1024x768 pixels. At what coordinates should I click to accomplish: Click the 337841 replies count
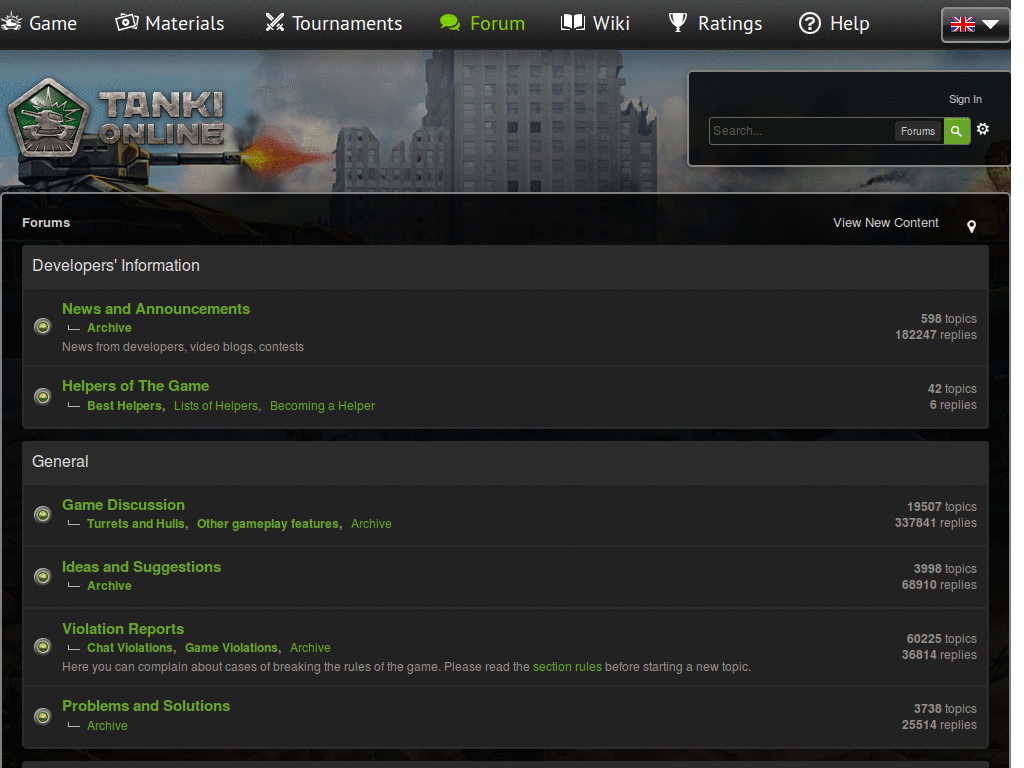click(x=935, y=523)
